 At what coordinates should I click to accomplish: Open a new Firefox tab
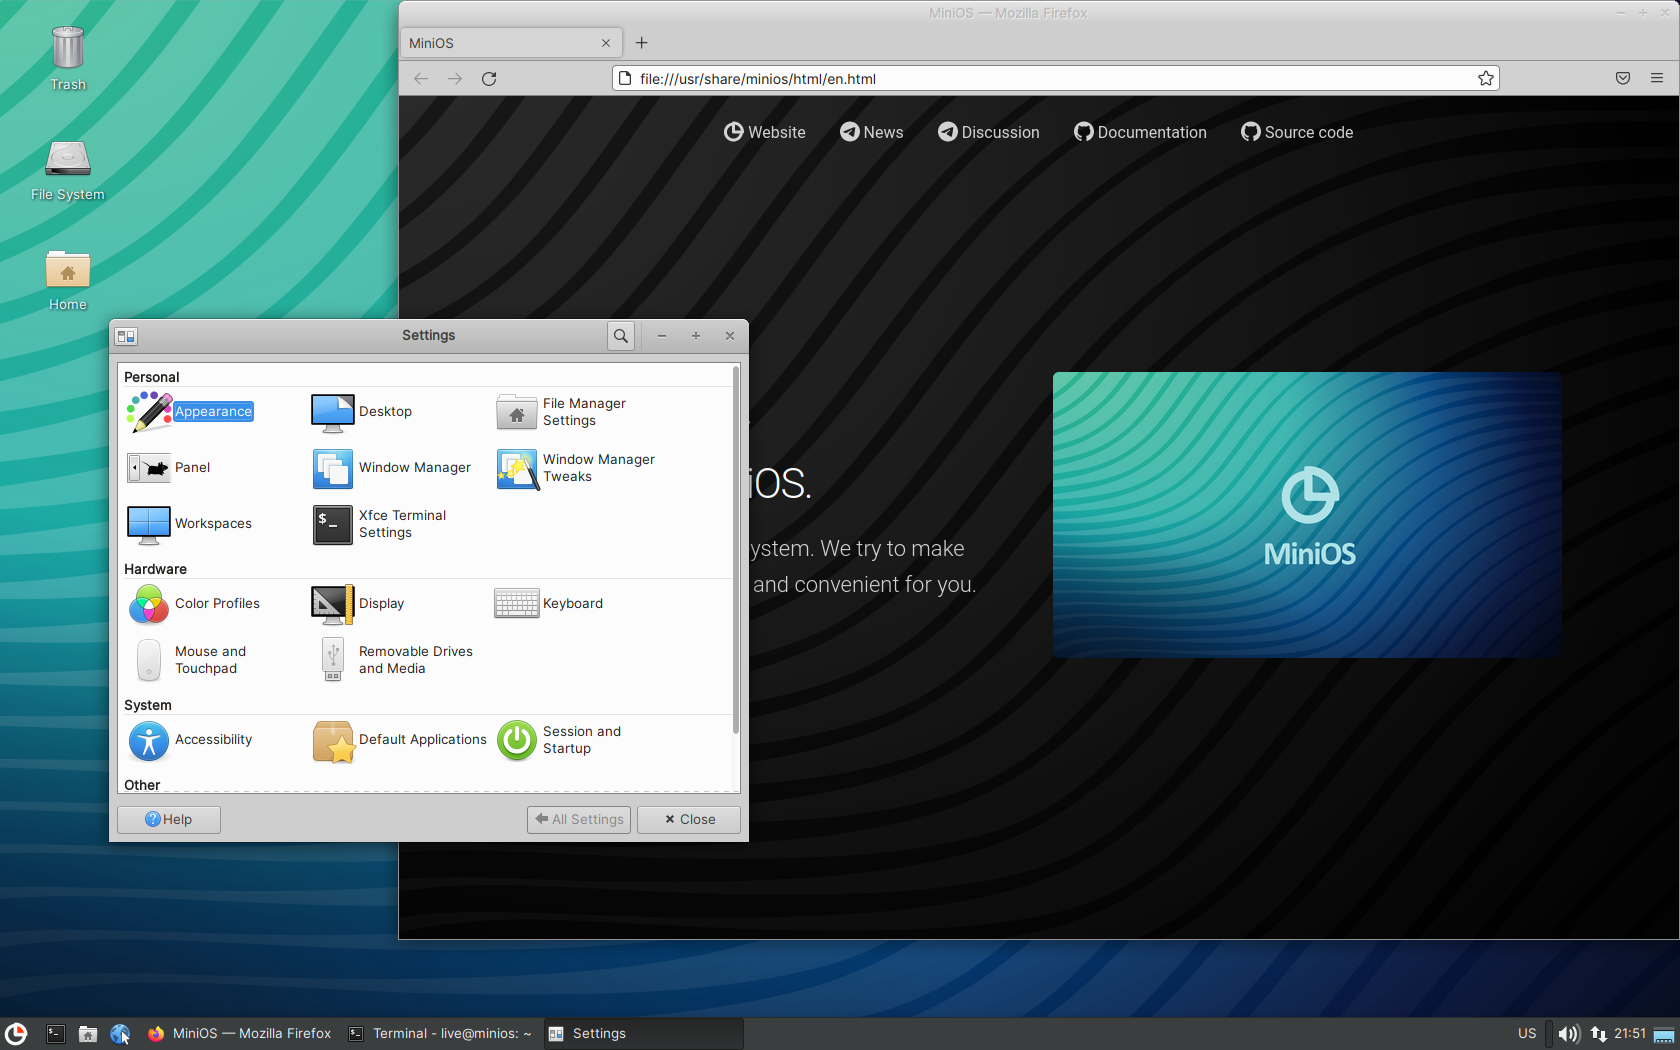click(642, 43)
